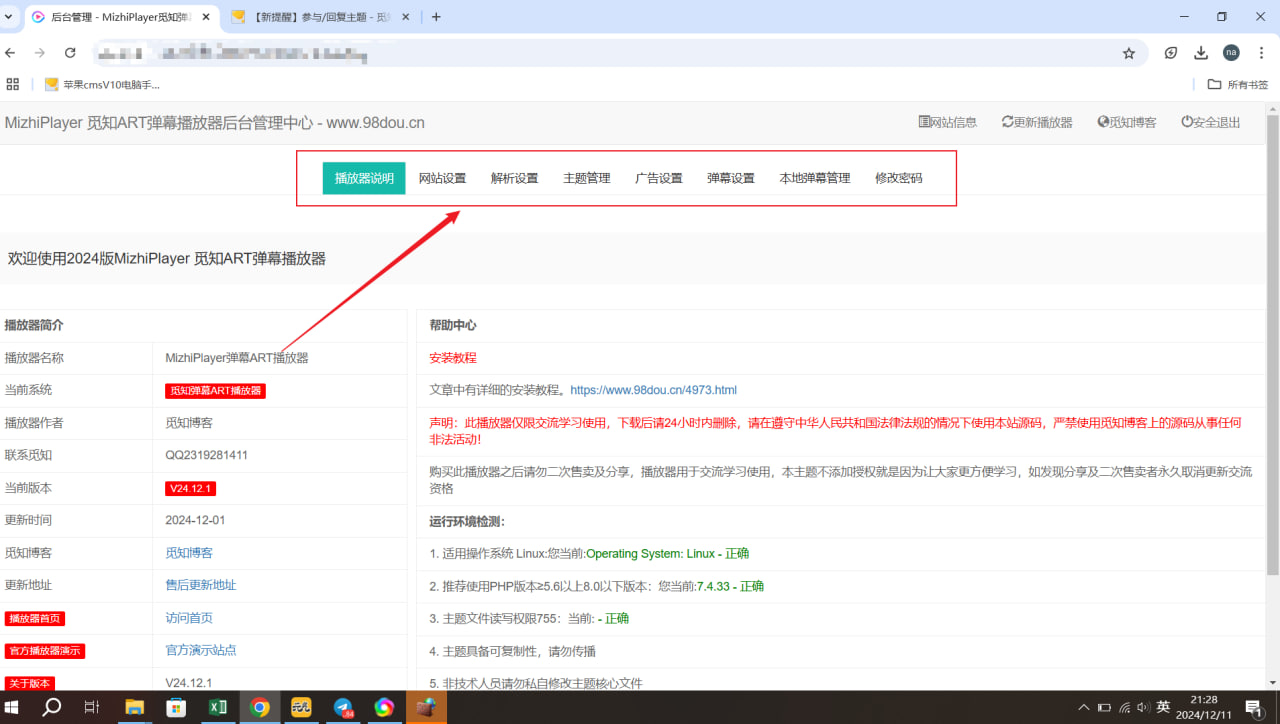Open 本地弹幕管理 tab
This screenshot has height=724, width=1280.
pos(815,178)
